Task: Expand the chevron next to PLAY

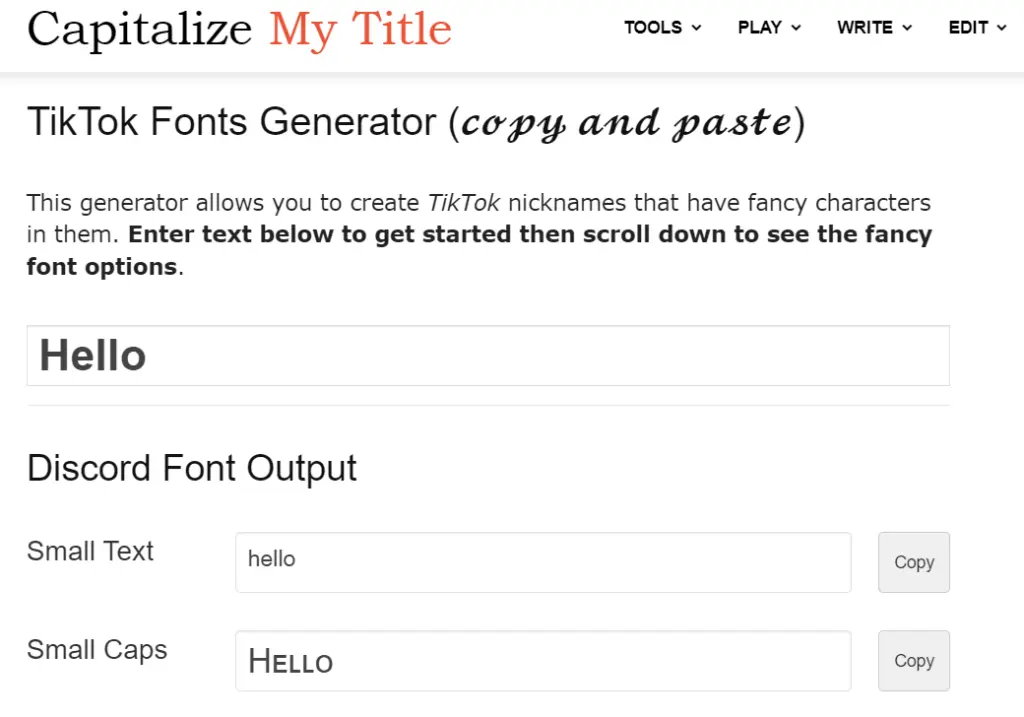Action: 796,29
